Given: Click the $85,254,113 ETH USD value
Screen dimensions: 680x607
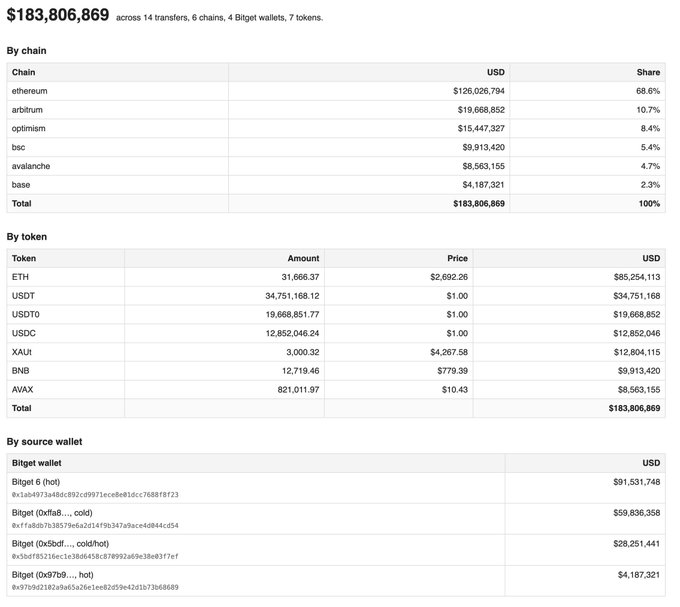Looking at the screenshot, I should (637, 277).
